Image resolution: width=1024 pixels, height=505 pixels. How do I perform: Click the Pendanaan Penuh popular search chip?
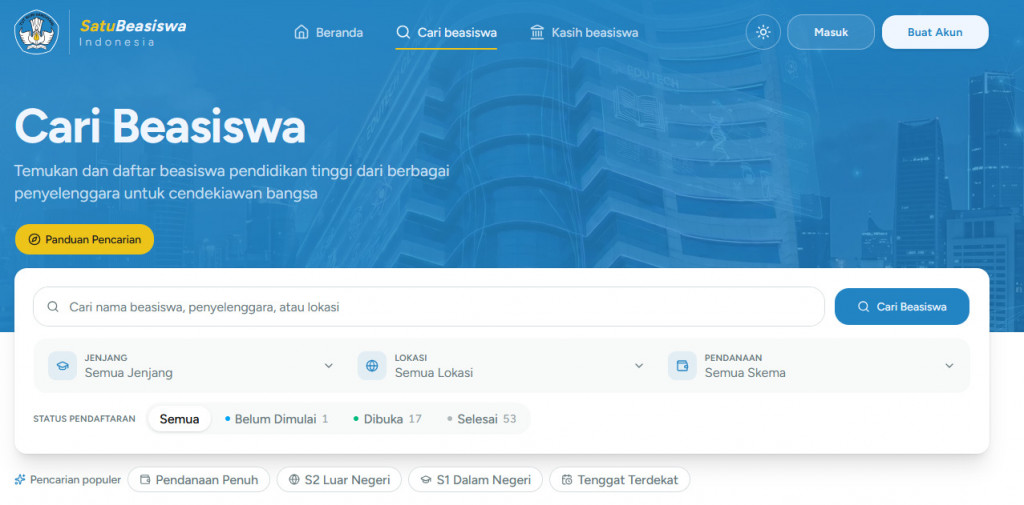(199, 480)
